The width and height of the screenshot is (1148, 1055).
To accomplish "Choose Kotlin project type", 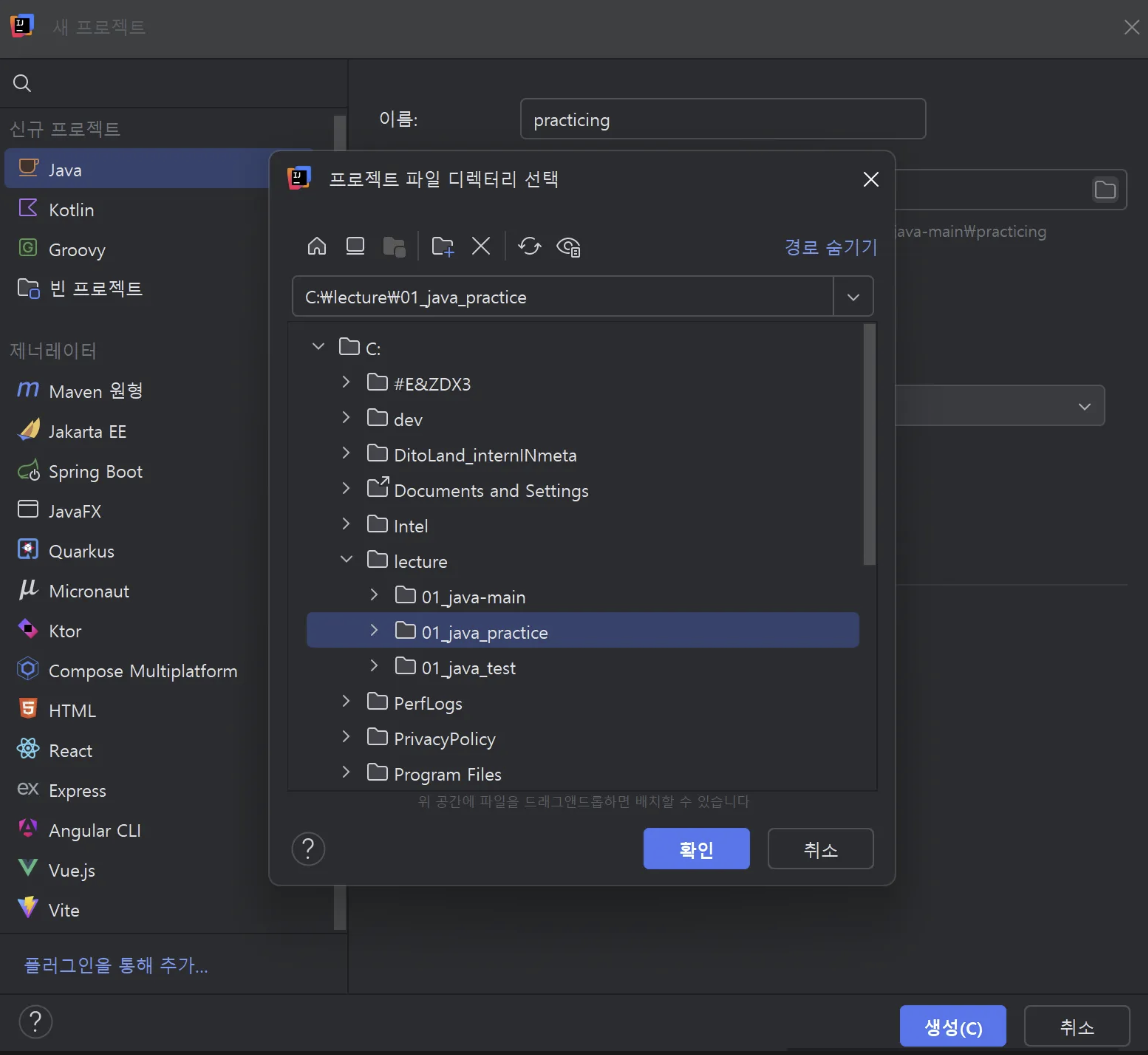I will tap(71, 210).
